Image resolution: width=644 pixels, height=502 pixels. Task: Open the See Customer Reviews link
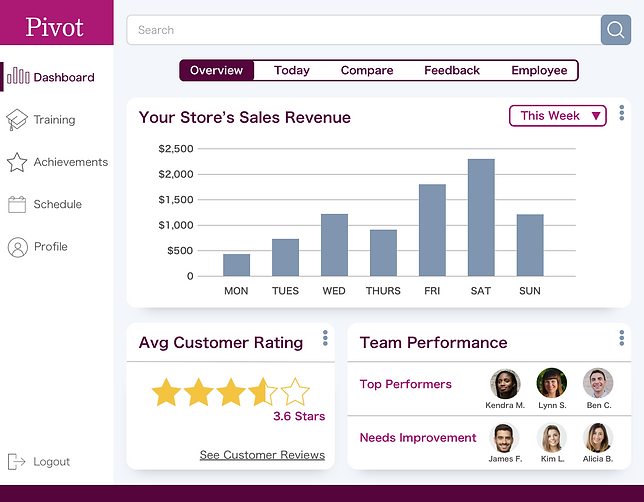(x=262, y=455)
